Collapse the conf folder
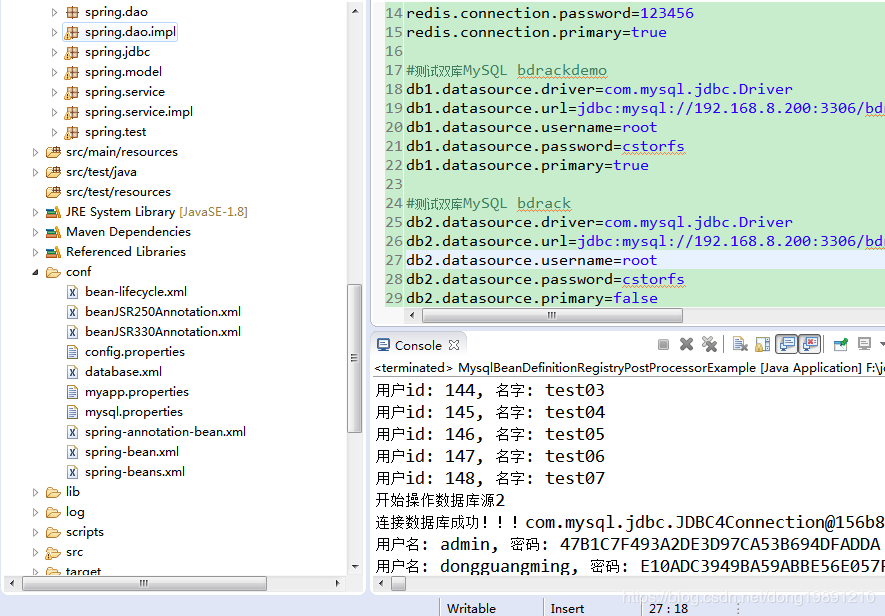This screenshot has height=616, width=885. pos(35,272)
